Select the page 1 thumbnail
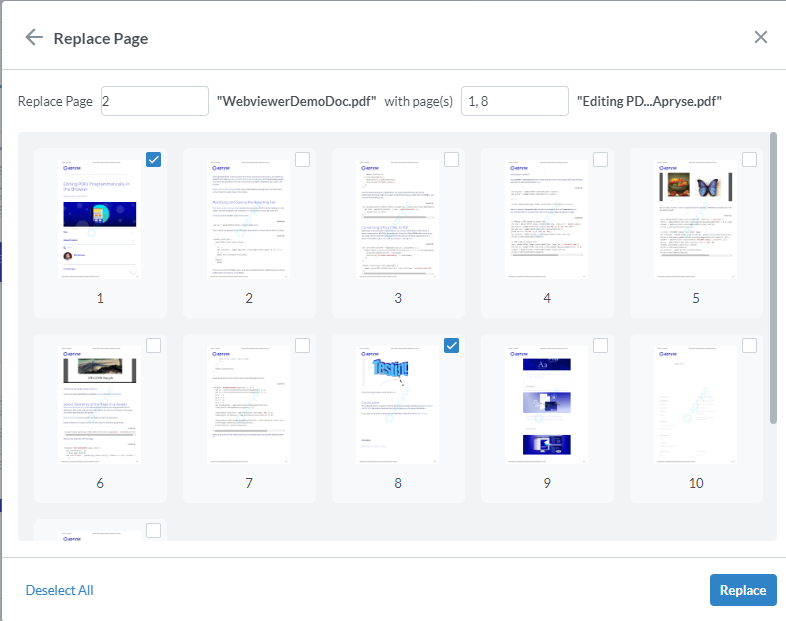786x621 pixels. (x=100, y=219)
